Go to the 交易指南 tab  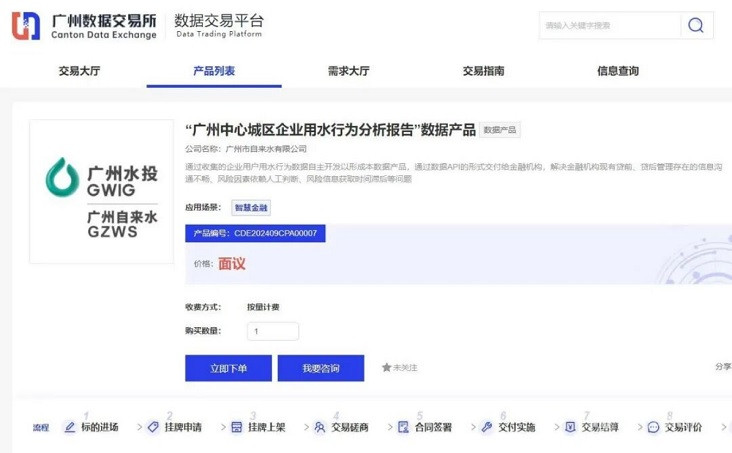point(483,71)
